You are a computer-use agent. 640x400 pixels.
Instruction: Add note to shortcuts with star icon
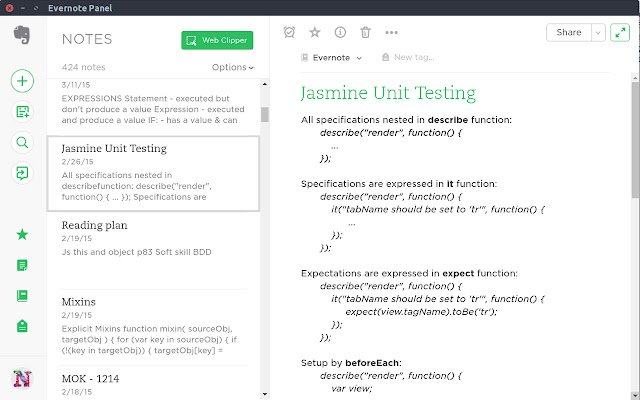pos(315,32)
